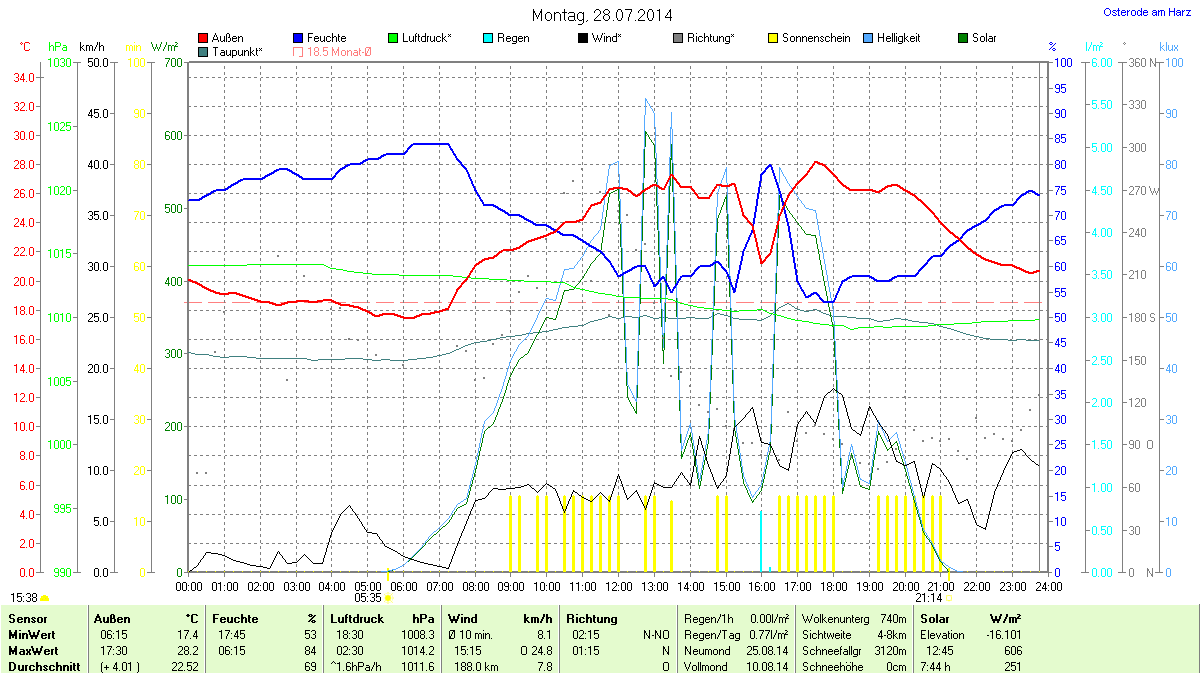Click the gray Richtung legend marker
This screenshot has height=673, width=1200.
tap(678, 38)
